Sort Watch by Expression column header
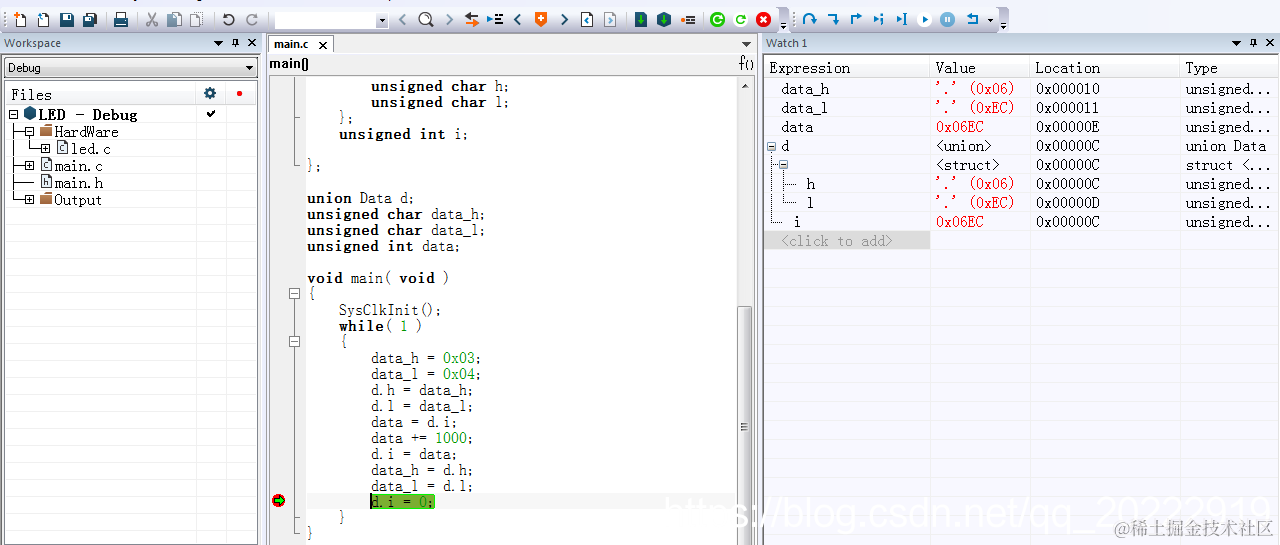Image resolution: width=1280 pixels, height=545 pixels. coord(848,68)
